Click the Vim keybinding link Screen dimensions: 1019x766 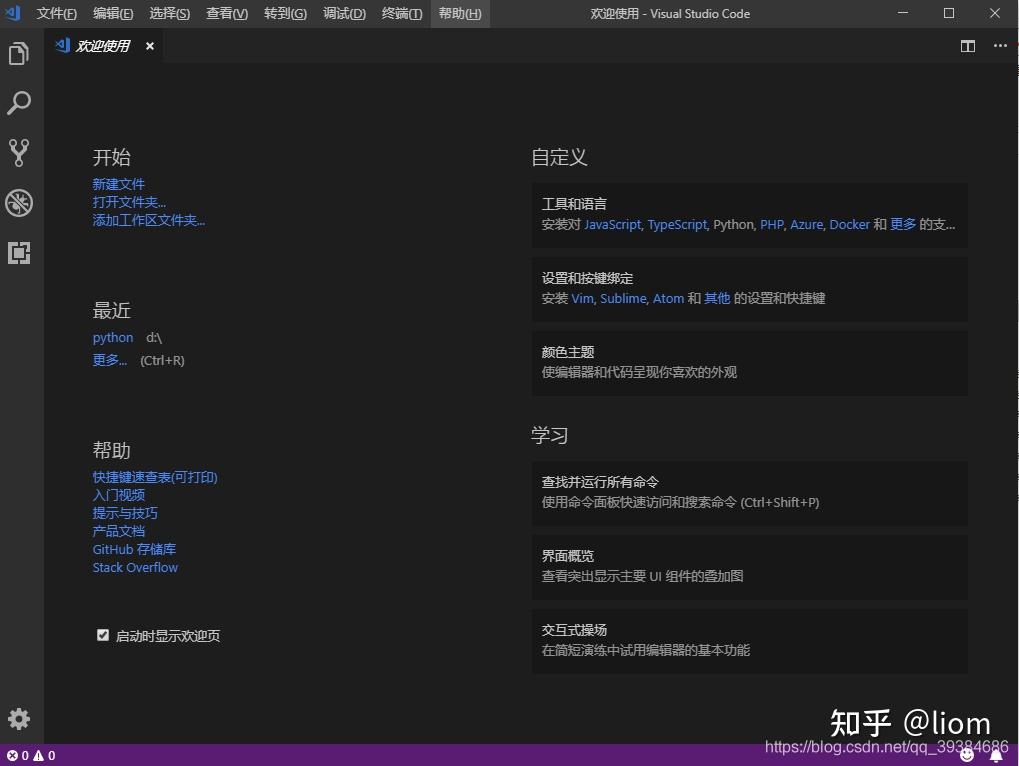pyautogui.click(x=582, y=298)
